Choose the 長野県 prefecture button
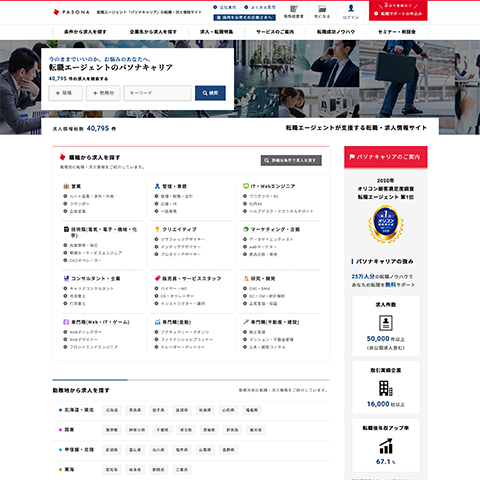This screenshot has height=480, width=480. (x=228, y=450)
